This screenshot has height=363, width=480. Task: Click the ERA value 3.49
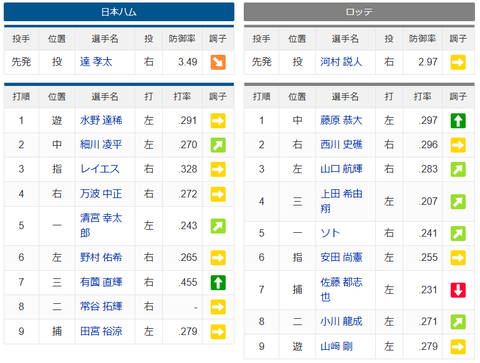pos(188,62)
